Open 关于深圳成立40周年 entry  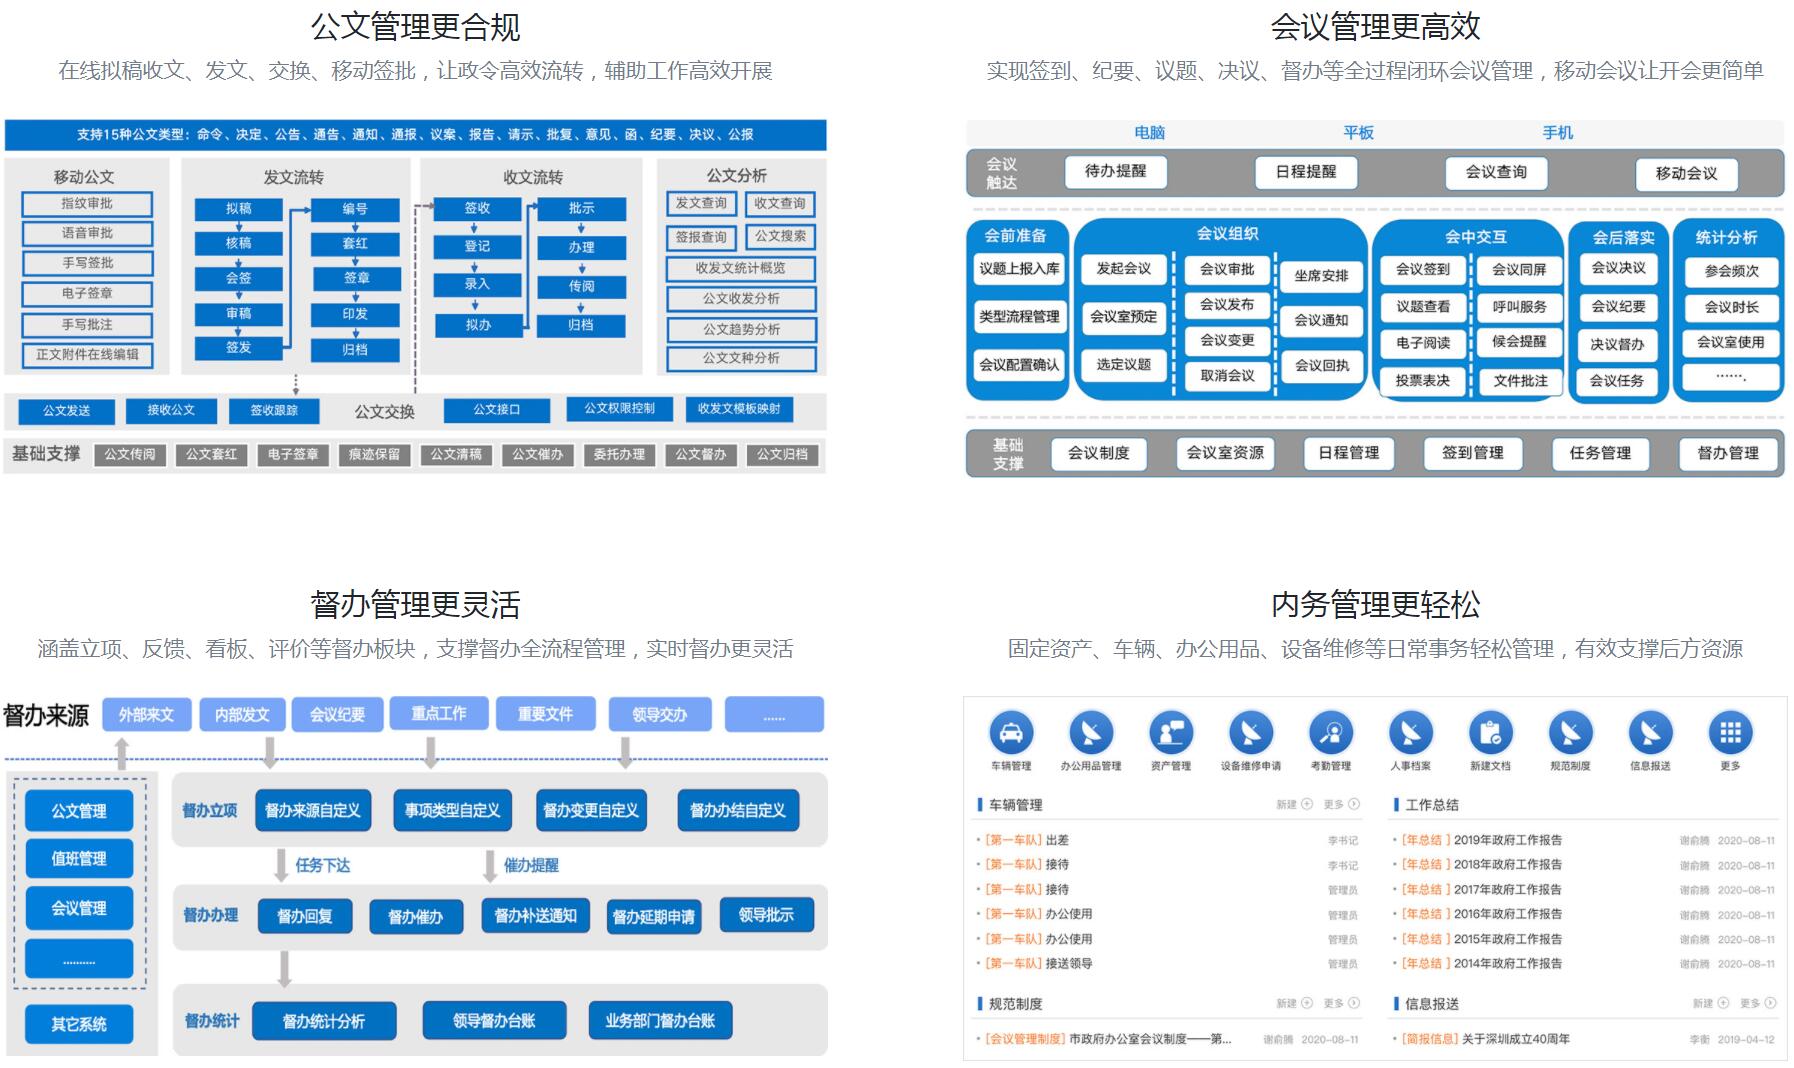point(1515,1039)
